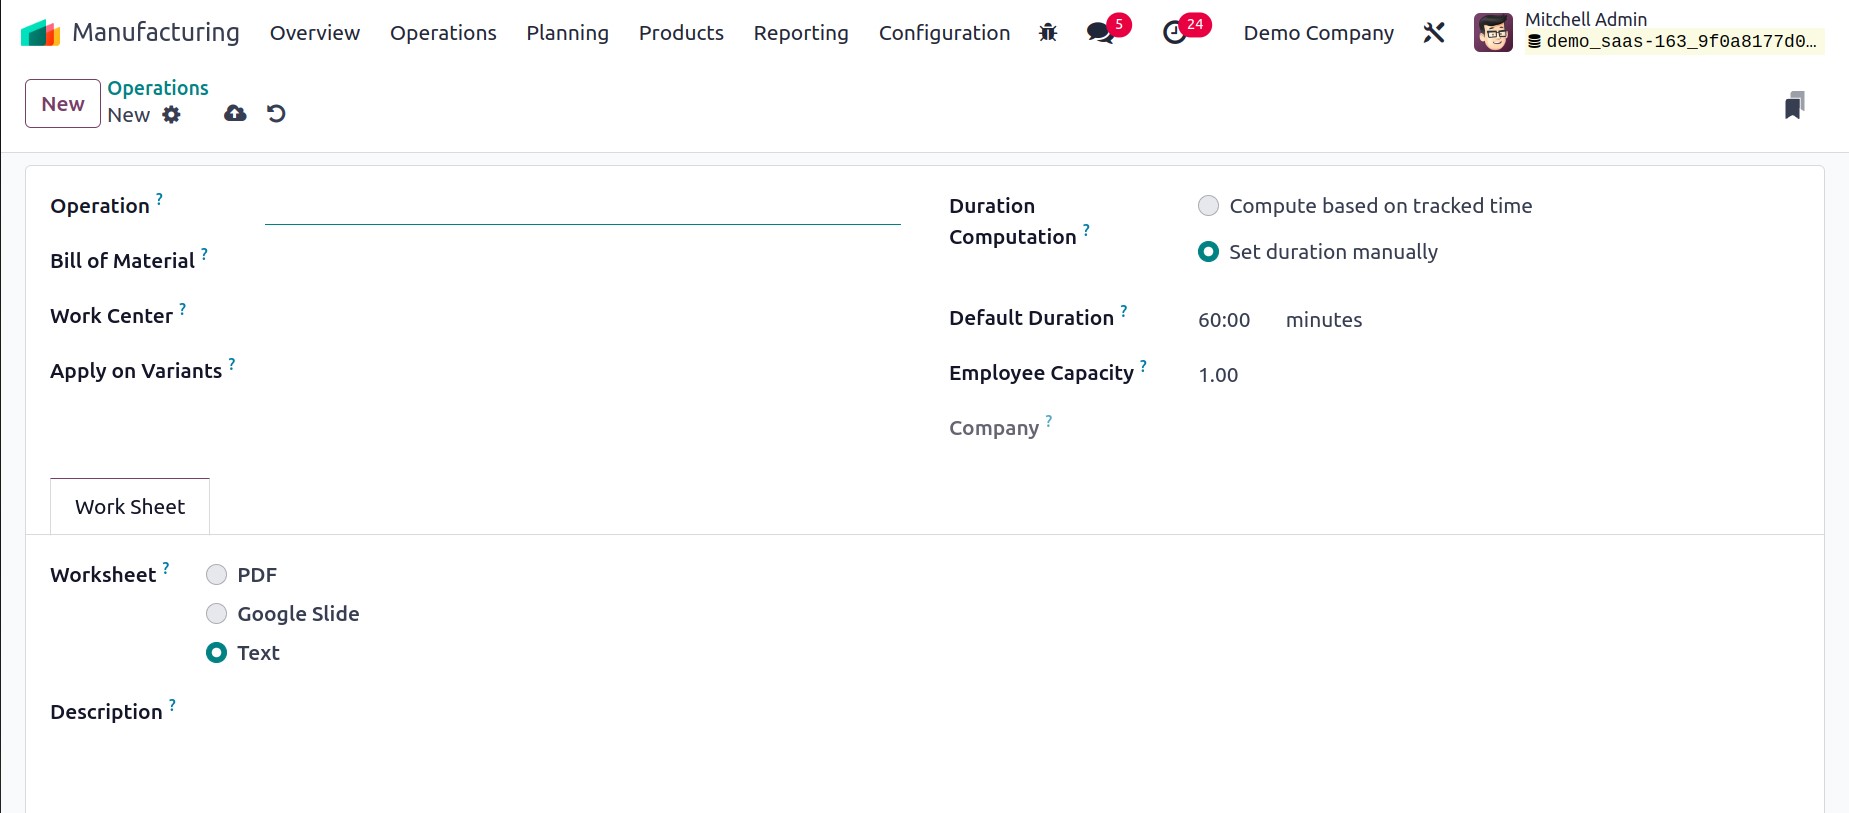Viewport: 1849px width, 813px height.
Task: Show the Bill of Material help question mark
Action: 204,254
